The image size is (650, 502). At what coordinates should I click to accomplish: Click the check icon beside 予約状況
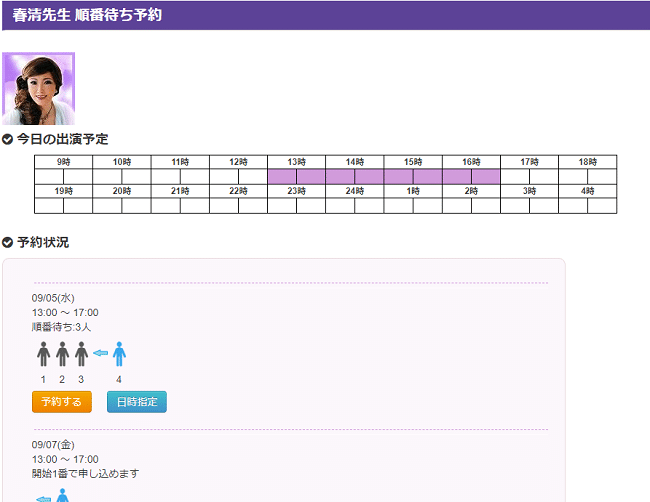coord(7,243)
